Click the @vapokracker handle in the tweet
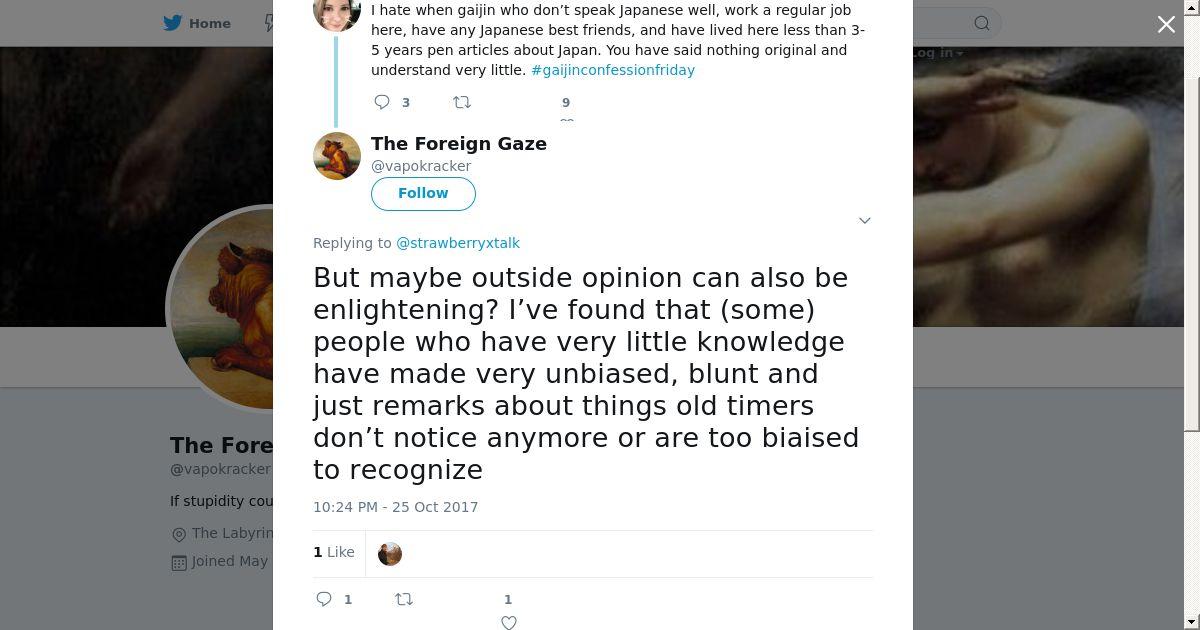The height and width of the screenshot is (630, 1200). click(x=421, y=166)
